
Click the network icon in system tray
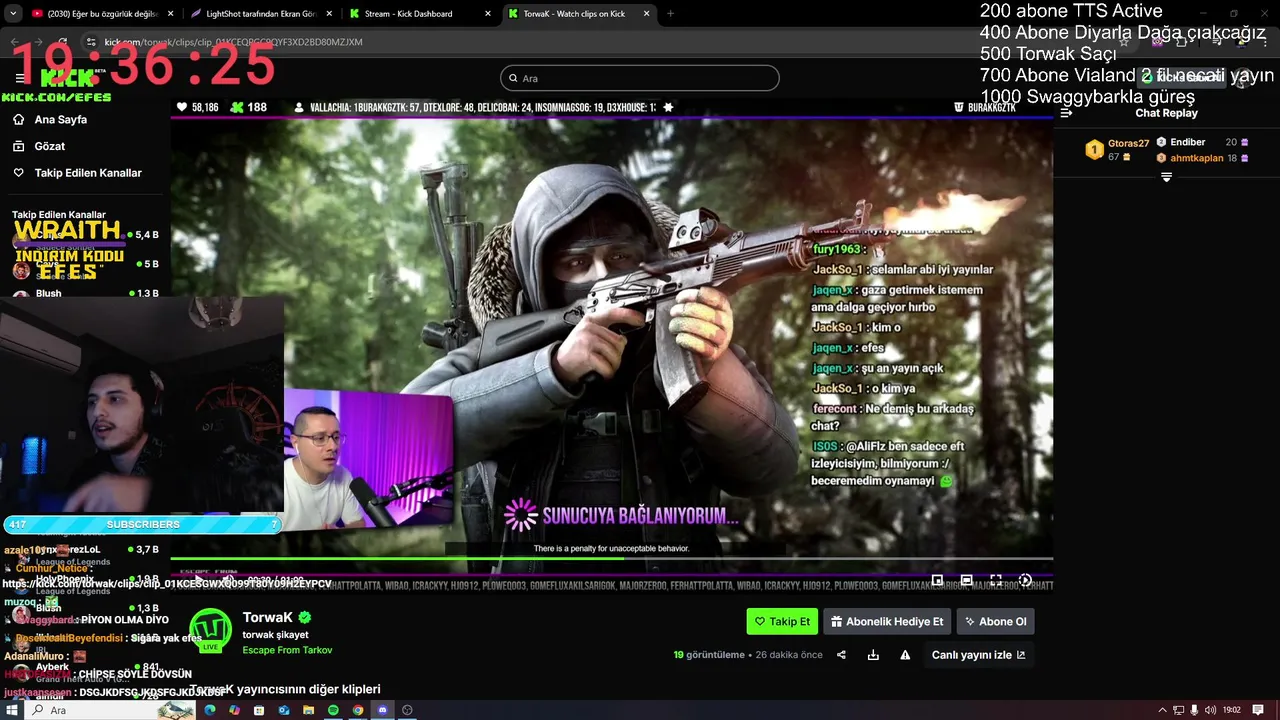coord(1178,710)
